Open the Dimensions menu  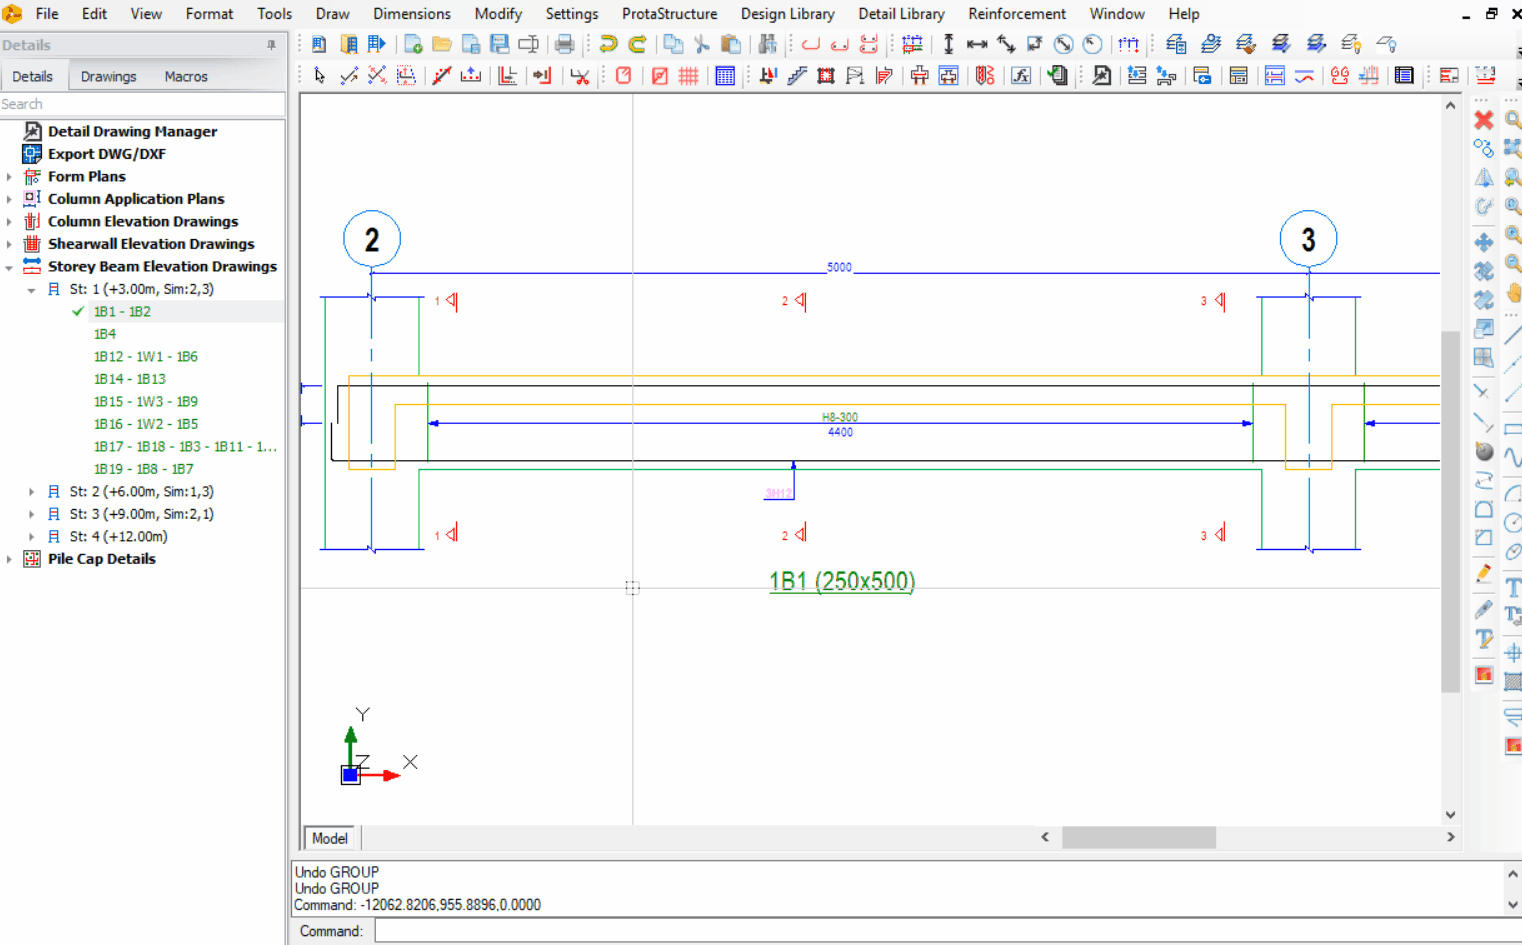412,14
